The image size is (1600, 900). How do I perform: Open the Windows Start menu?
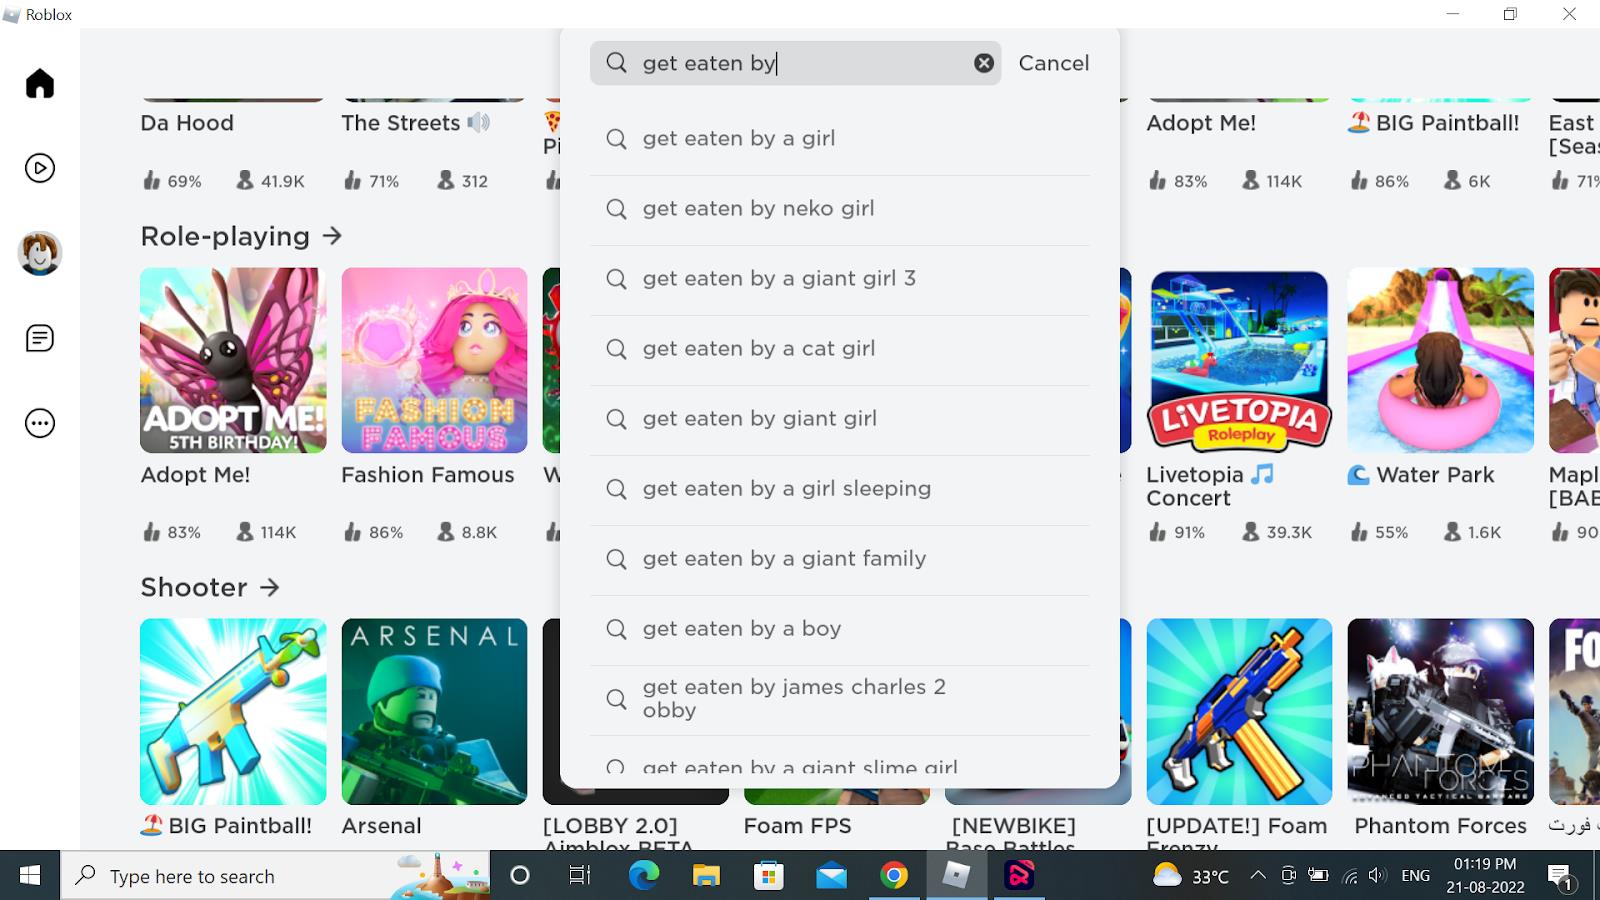pyautogui.click(x=30, y=876)
